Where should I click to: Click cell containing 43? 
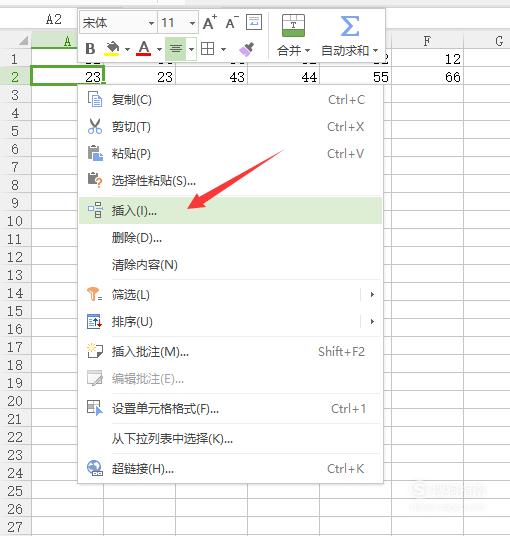(x=212, y=77)
